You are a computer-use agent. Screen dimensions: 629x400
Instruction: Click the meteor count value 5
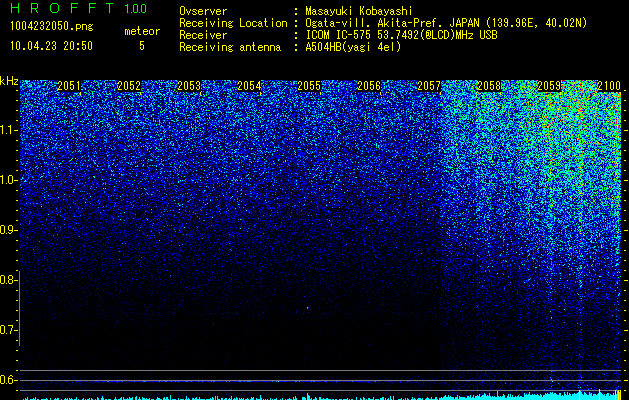142,46
